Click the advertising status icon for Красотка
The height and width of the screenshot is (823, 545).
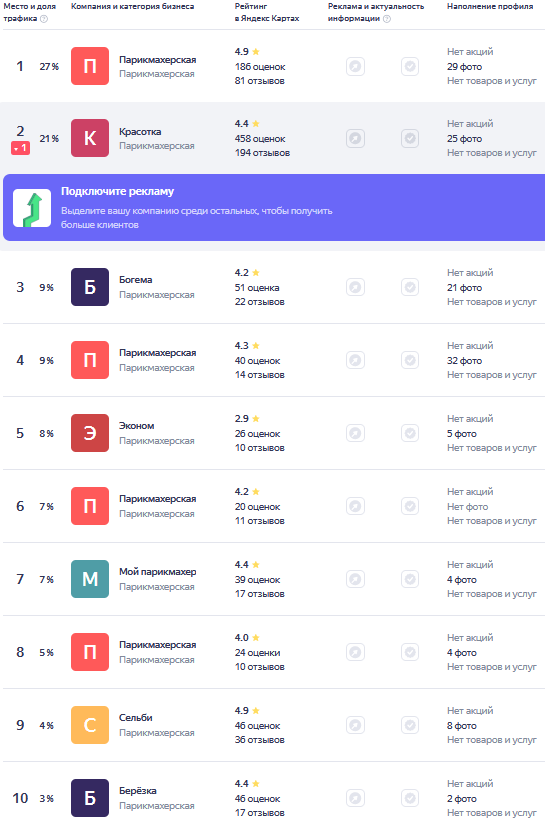tap(355, 139)
